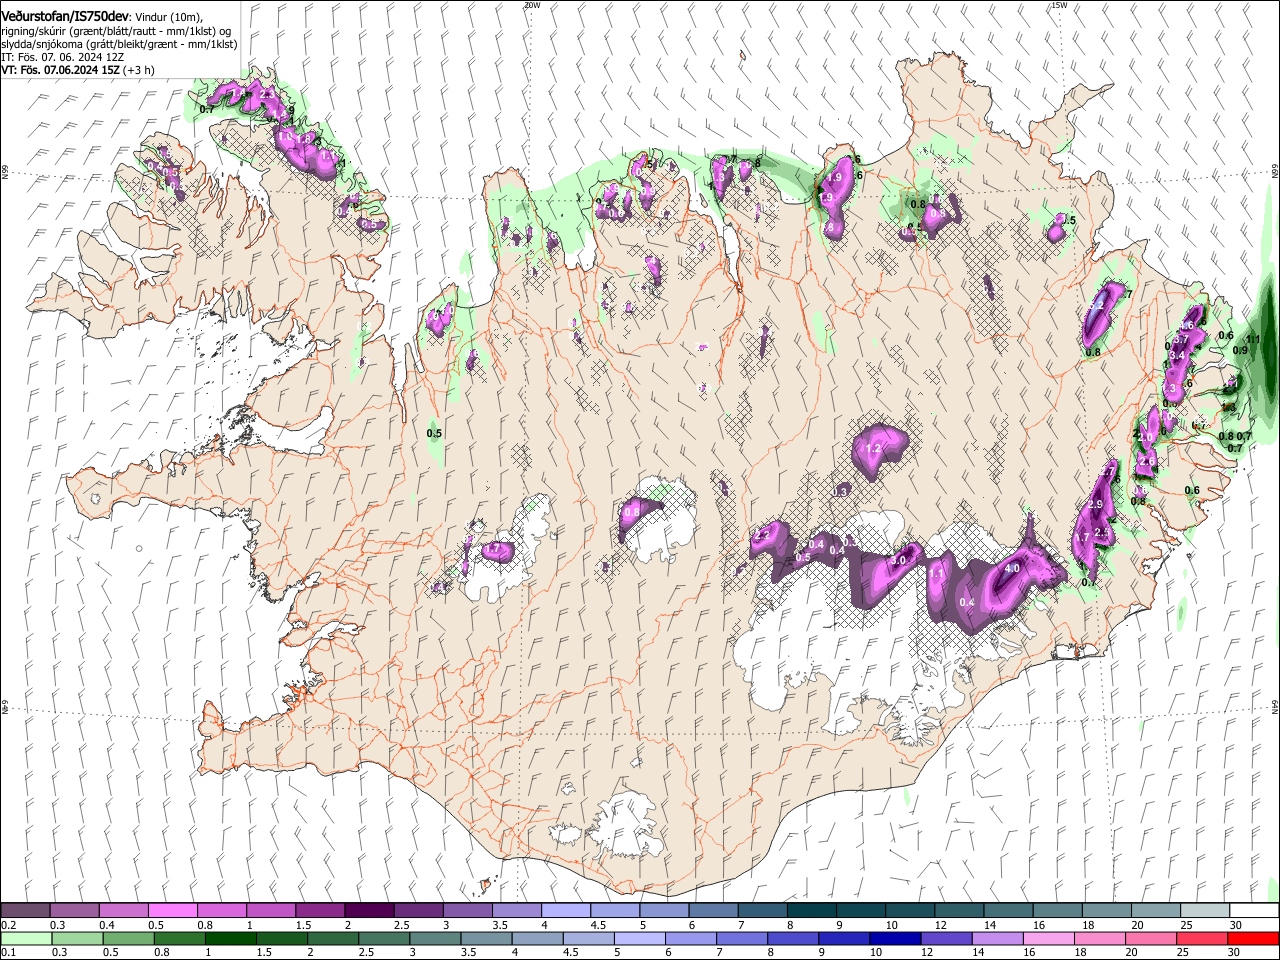This screenshot has height=960, width=1280.
Task: Click the '3.0' snowfall value on the map
Action: pos(898,561)
